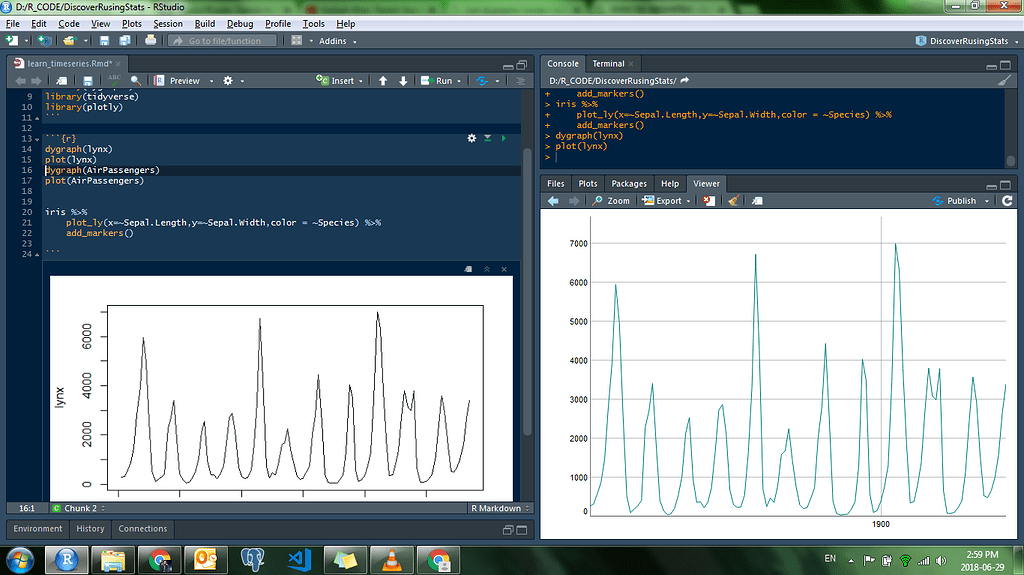Image resolution: width=1024 pixels, height=575 pixels.
Task: Open Preview options dropdown arrow
Action: pos(211,82)
